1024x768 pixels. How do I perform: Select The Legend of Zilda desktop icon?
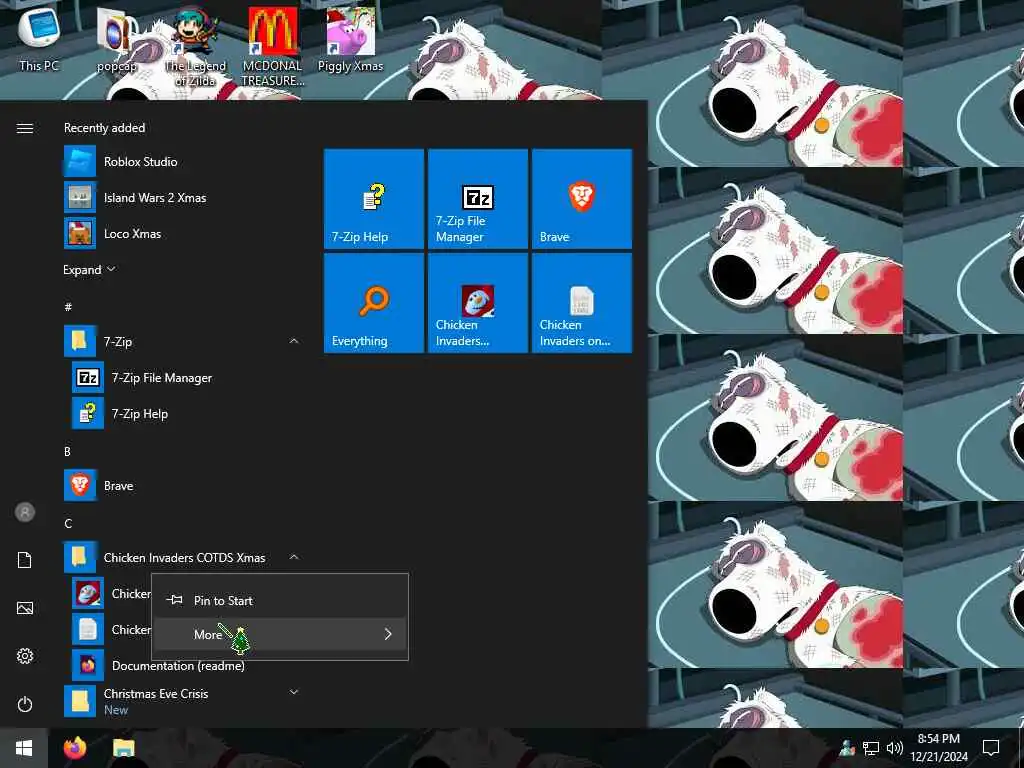(195, 46)
